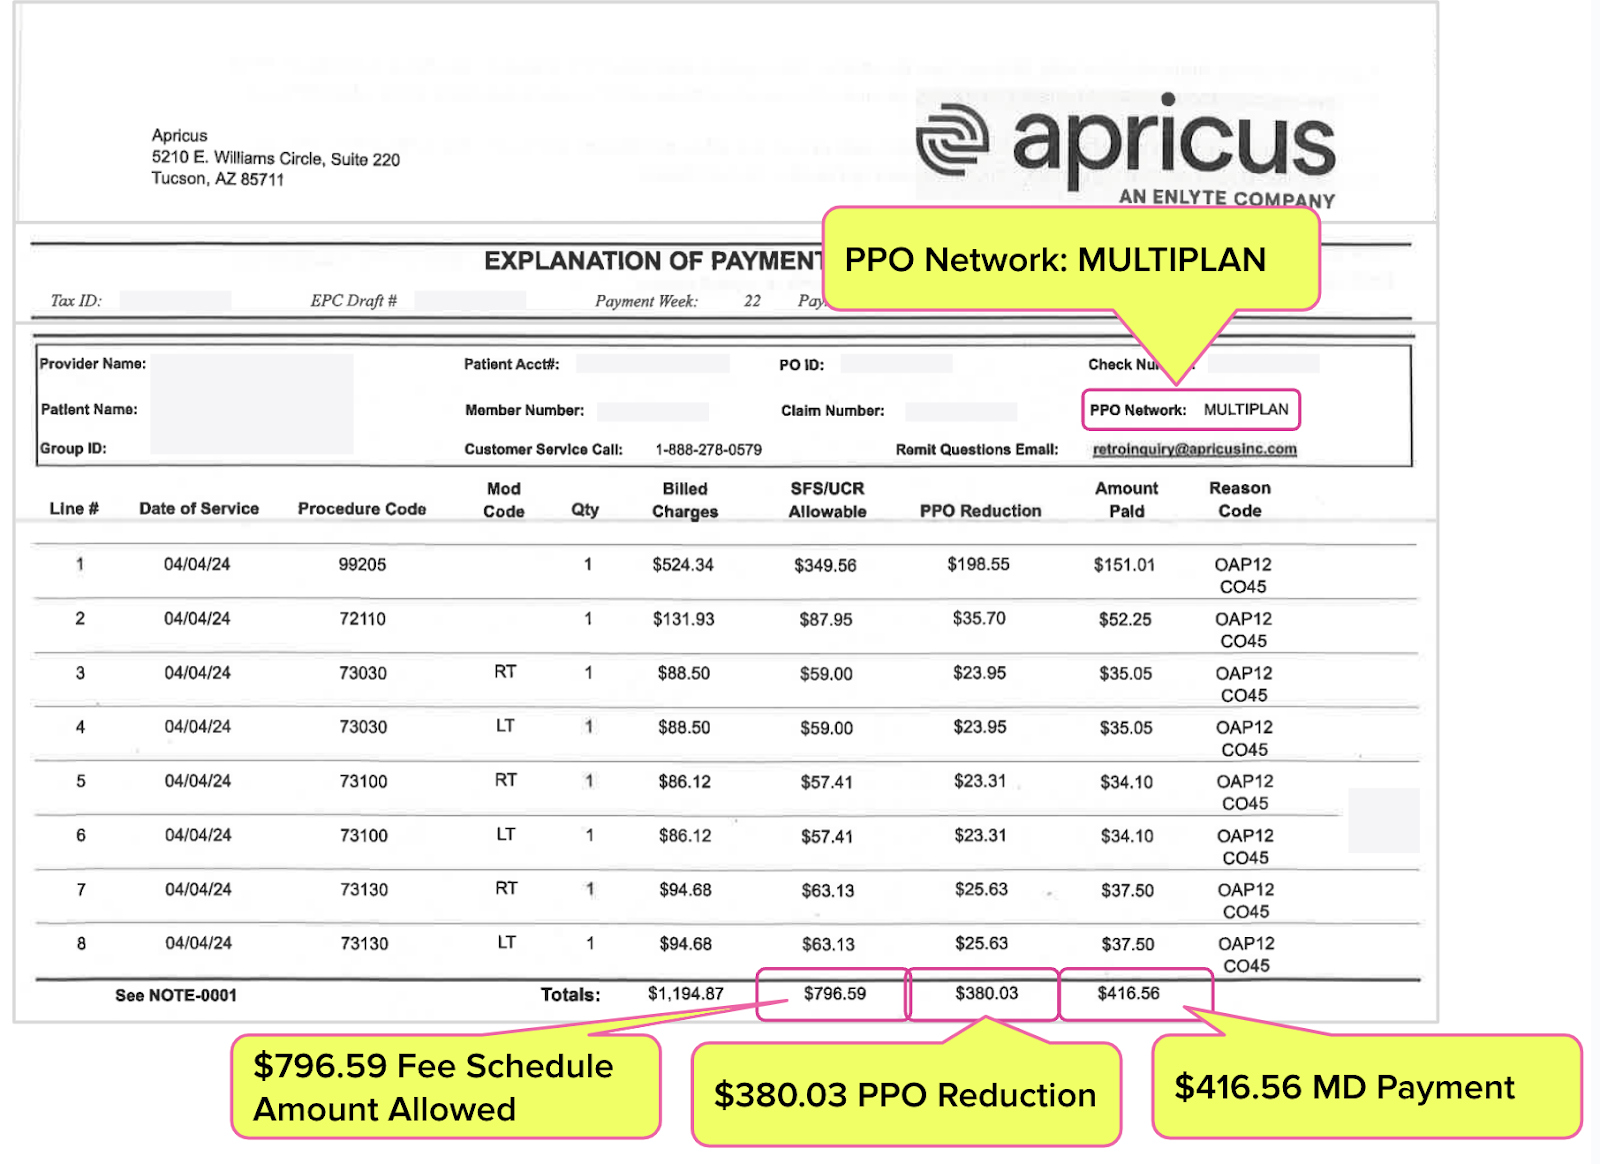
Task: Click the "Member Number:" label
Action: point(524,411)
